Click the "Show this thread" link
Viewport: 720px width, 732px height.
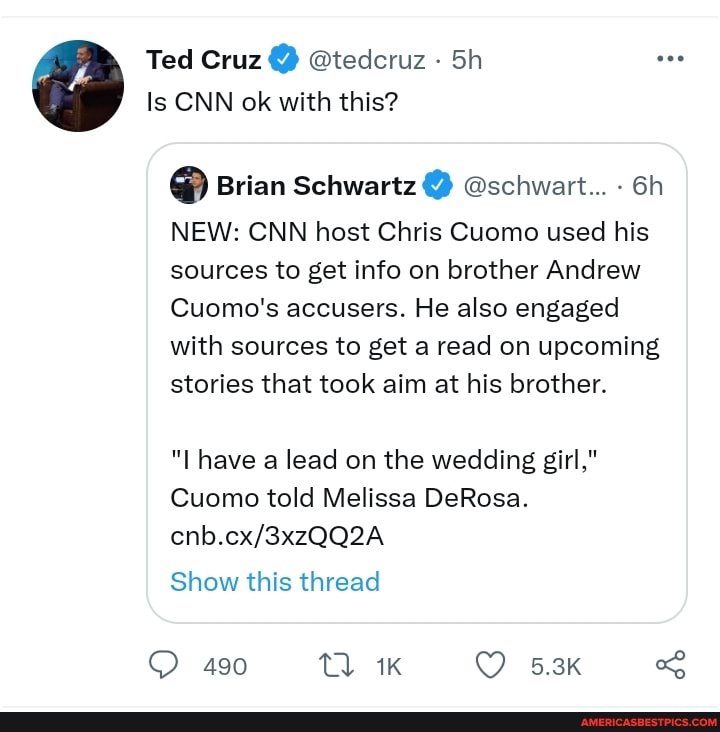click(x=275, y=581)
